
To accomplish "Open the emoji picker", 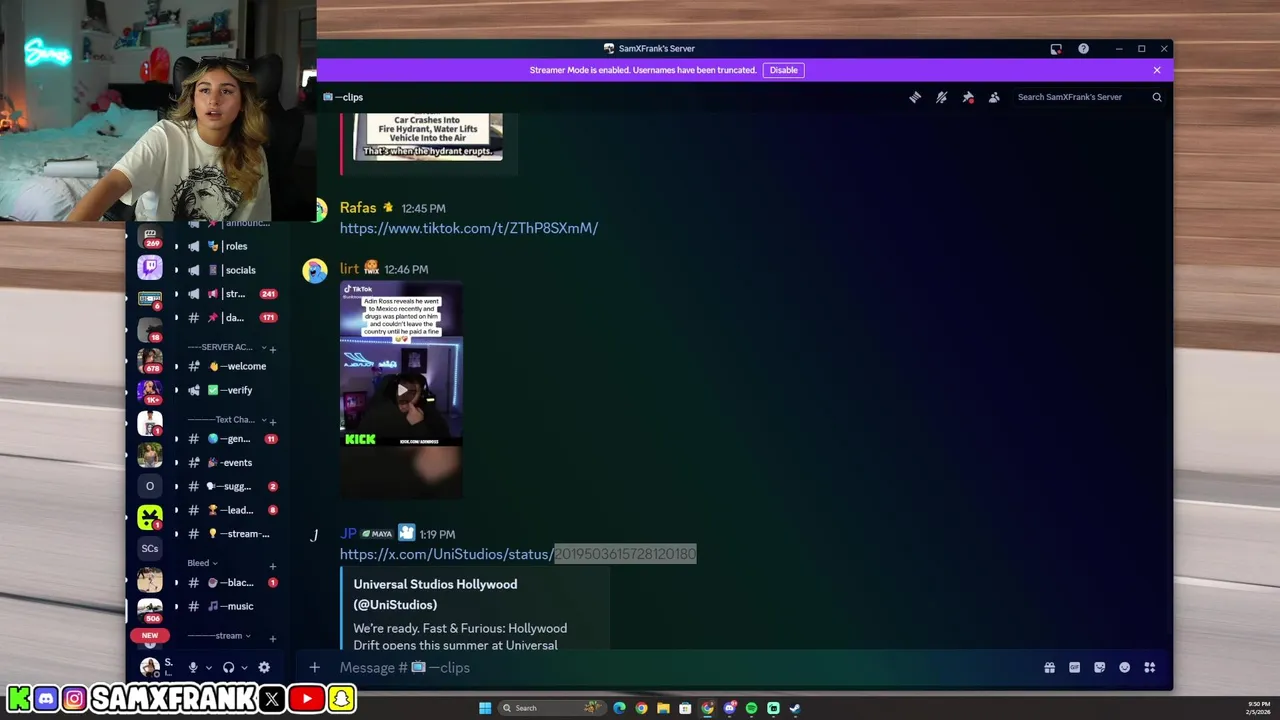I will coord(1124,667).
